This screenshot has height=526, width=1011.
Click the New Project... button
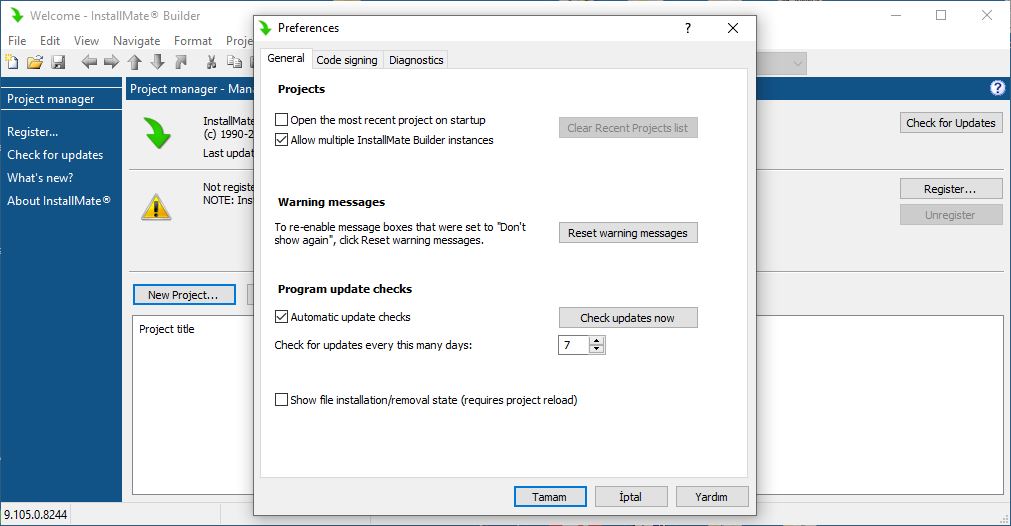point(184,295)
